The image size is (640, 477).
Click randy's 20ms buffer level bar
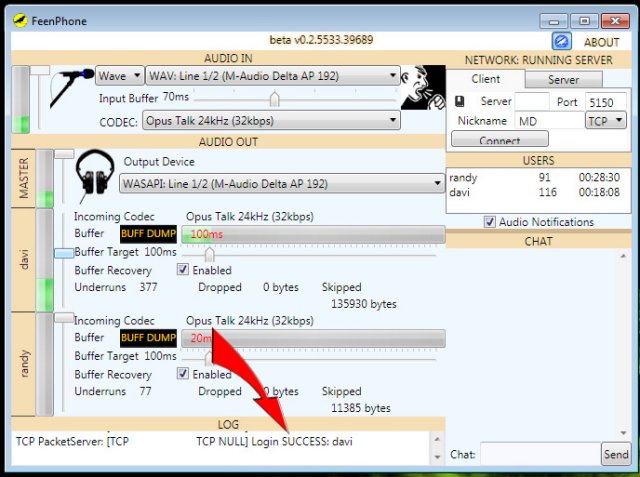(313, 338)
